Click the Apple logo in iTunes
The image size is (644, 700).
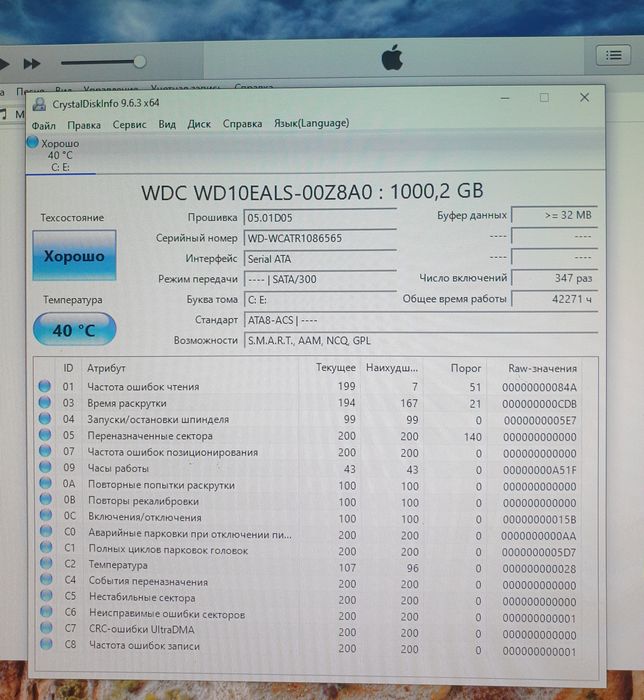click(x=392, y=57)
